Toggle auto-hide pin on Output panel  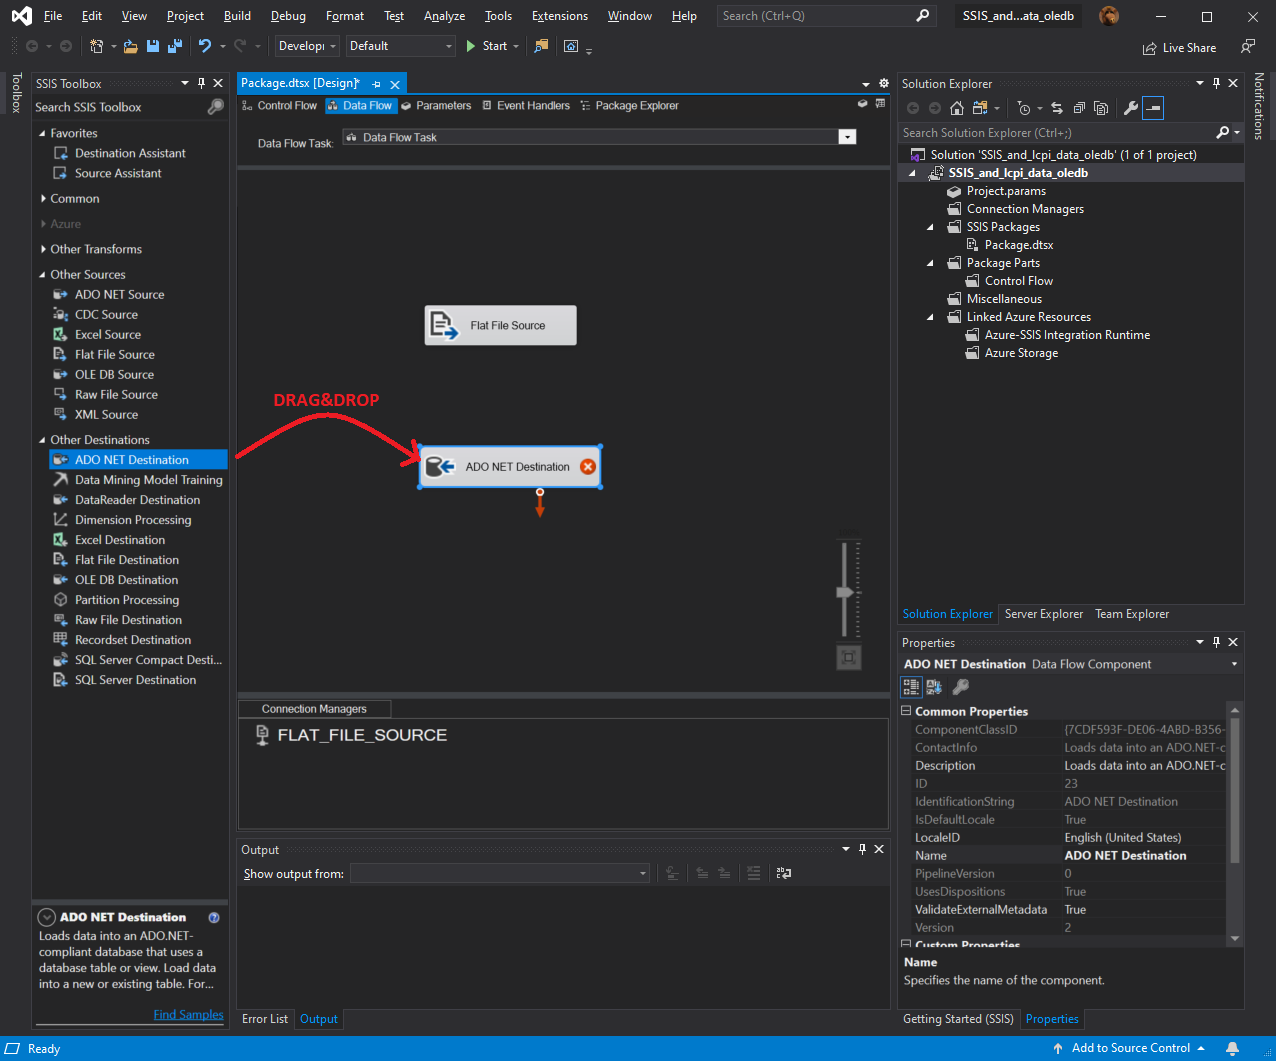(862, 849)
